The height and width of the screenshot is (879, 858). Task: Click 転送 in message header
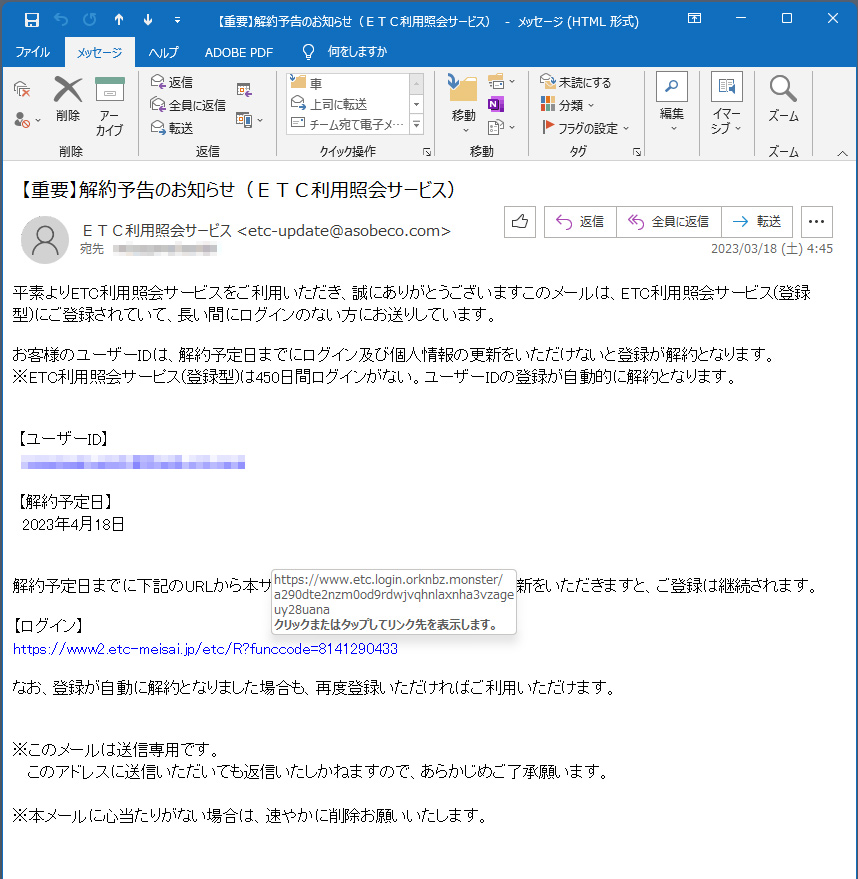coord(757,222)
